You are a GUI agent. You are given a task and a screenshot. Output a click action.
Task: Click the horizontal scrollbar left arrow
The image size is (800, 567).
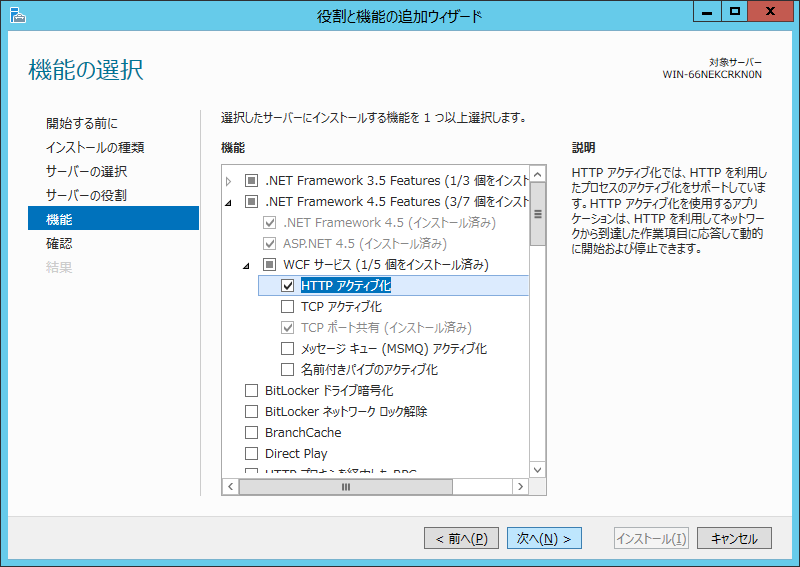(229, 487)
